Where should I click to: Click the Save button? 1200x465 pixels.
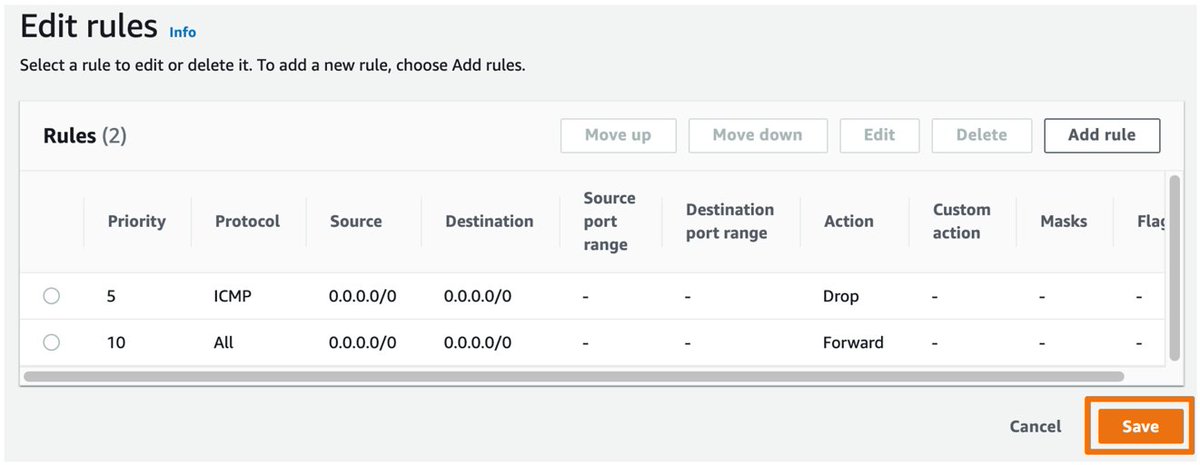coord(1139,427)
